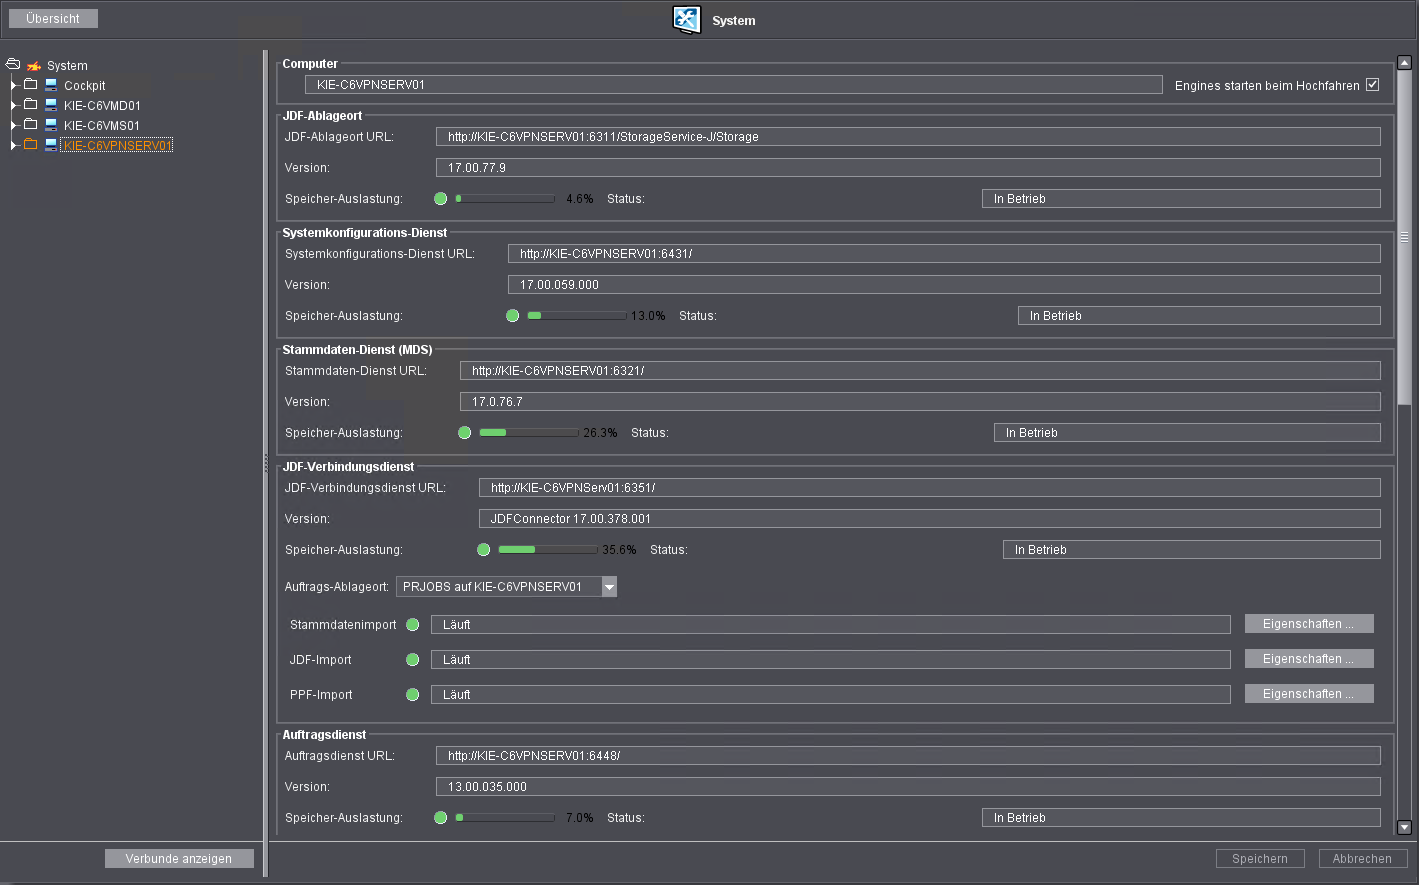The image size is (1419, 885).
Task: Click the vertical scrollbar thumb
Action: point(1404,237)
